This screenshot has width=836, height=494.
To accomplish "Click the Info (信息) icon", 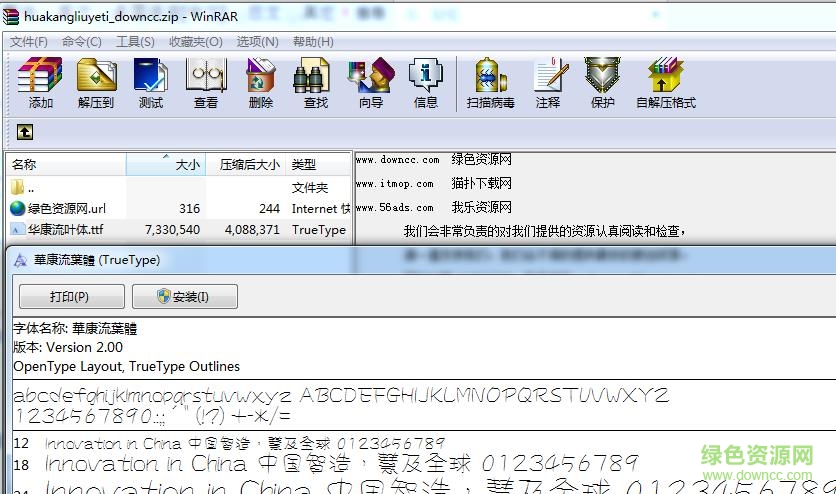I will 425,83.
